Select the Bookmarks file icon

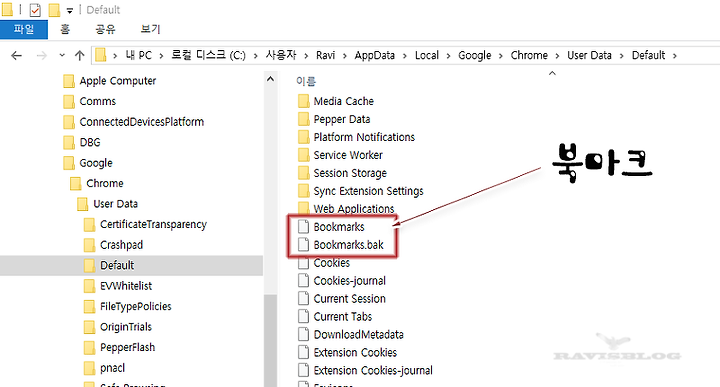click(304, 227)
